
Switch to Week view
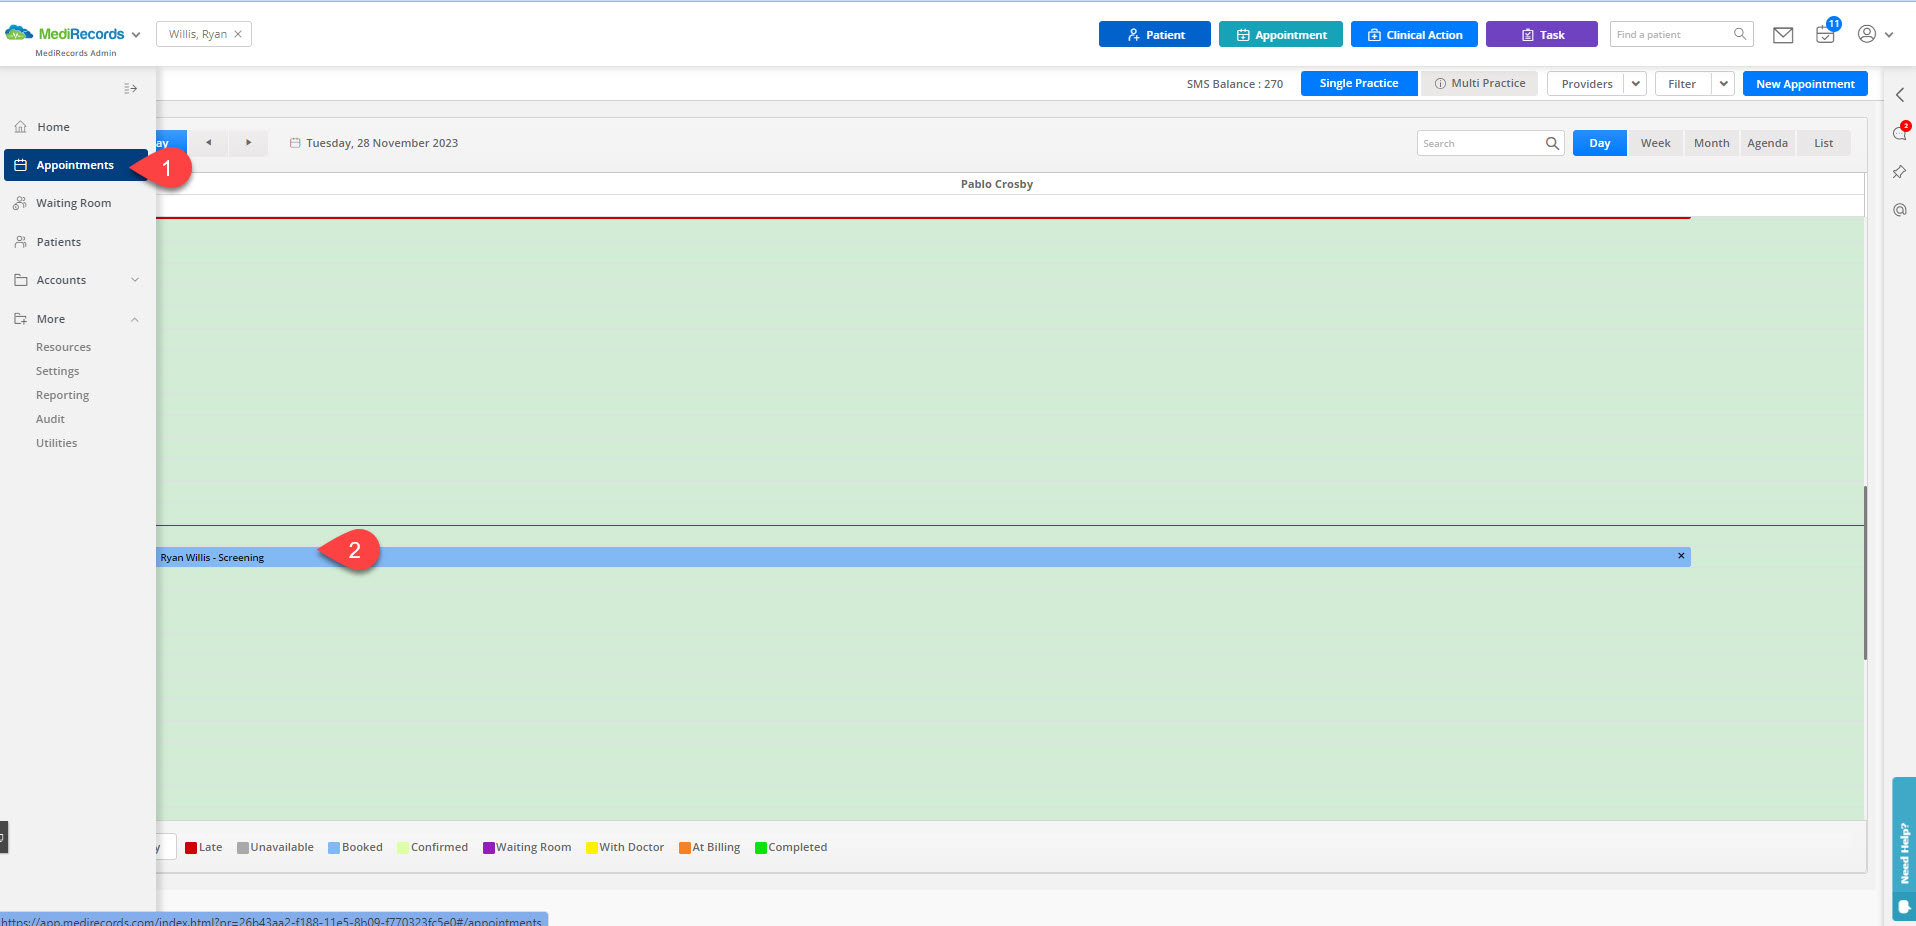click(x=1655, y=143)
